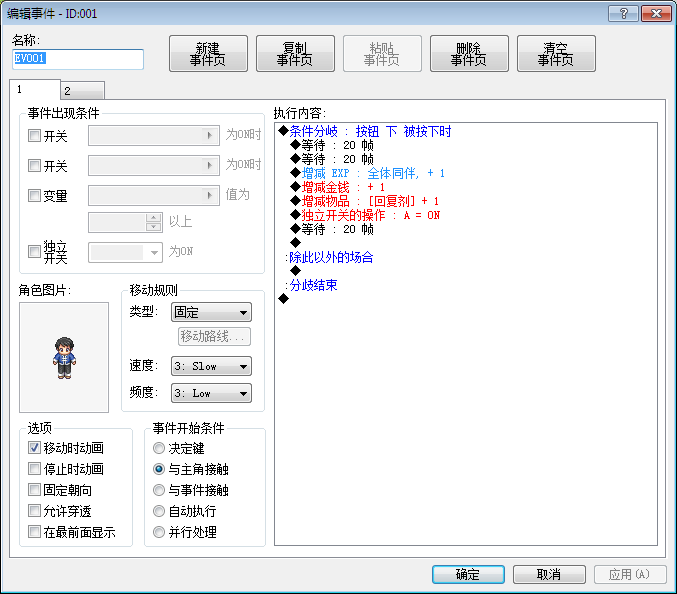Tick the 变量 condition checkbox
The width and height of the screenshot is (677, 594).
[x=34, y=195]
